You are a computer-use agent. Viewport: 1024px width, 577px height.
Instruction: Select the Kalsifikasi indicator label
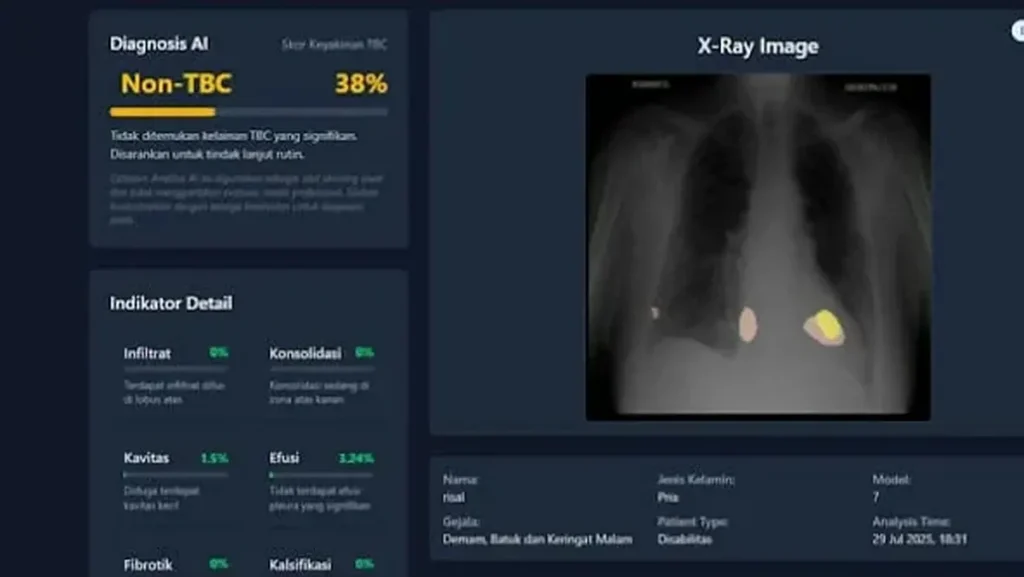pyautogui.click(x=300, y=565)
